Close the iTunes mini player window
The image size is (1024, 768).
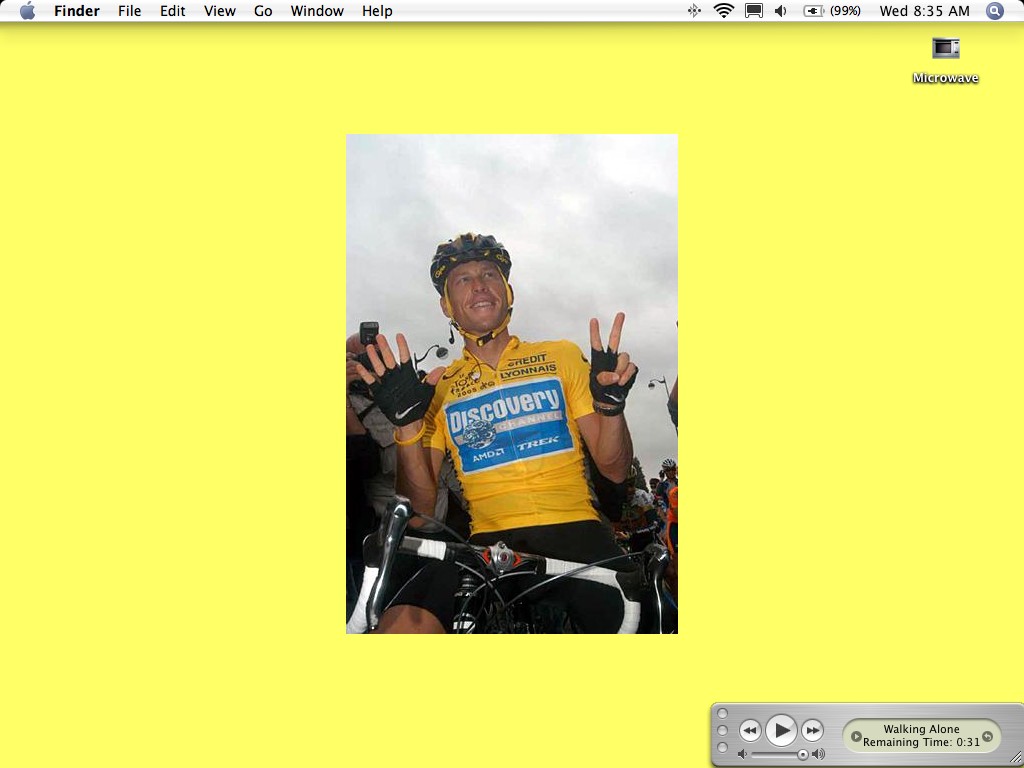[722, 713]
